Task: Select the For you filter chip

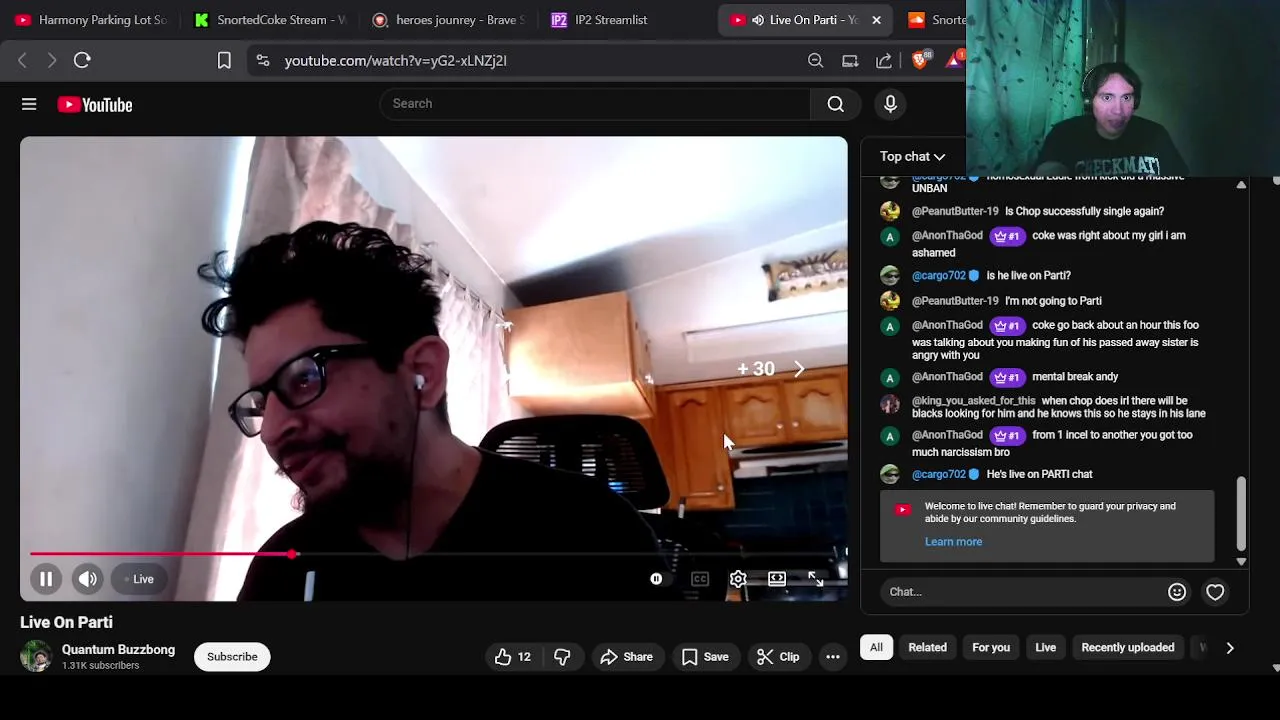Action: click(991, 647)
